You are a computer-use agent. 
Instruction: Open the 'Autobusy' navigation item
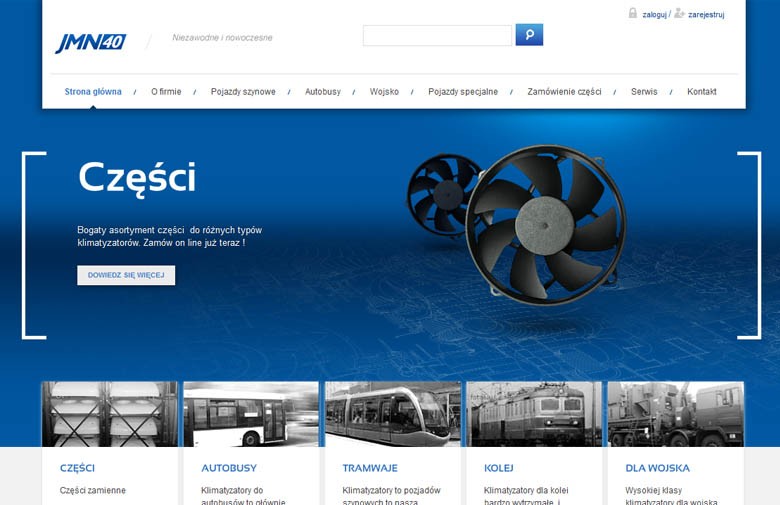click(x=322, y=92)
